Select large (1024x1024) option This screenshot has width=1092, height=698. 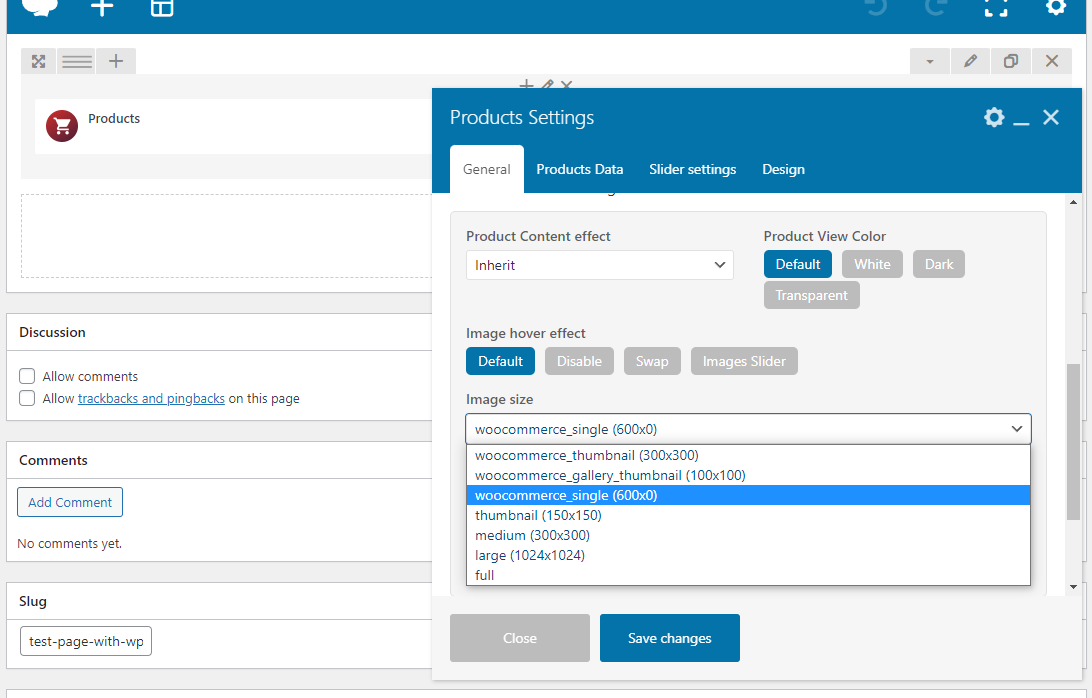(x=748, y=556)
